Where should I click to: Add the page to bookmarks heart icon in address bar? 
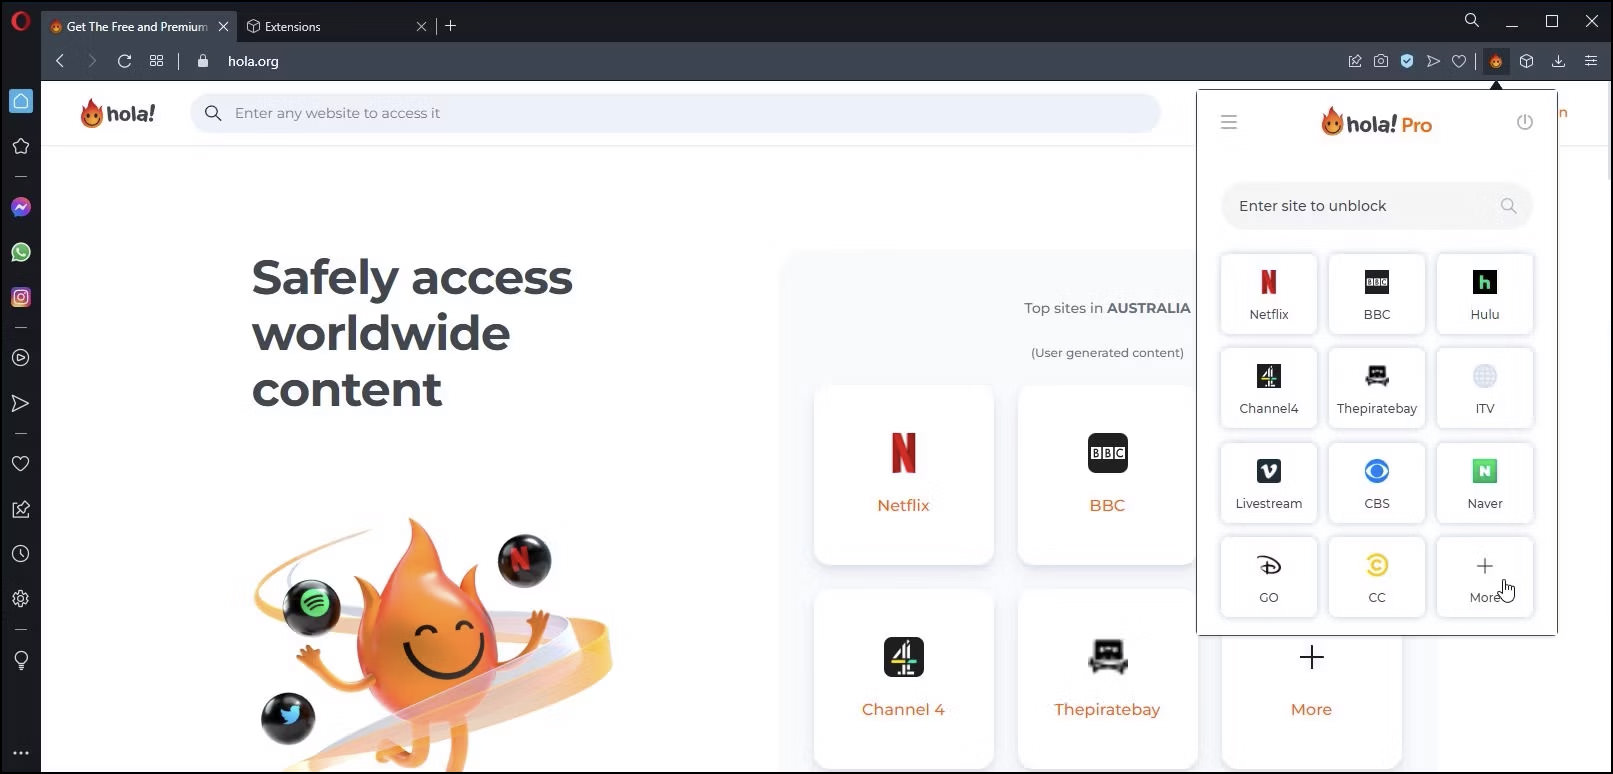pyautogui.click(x=1459, y=61)
